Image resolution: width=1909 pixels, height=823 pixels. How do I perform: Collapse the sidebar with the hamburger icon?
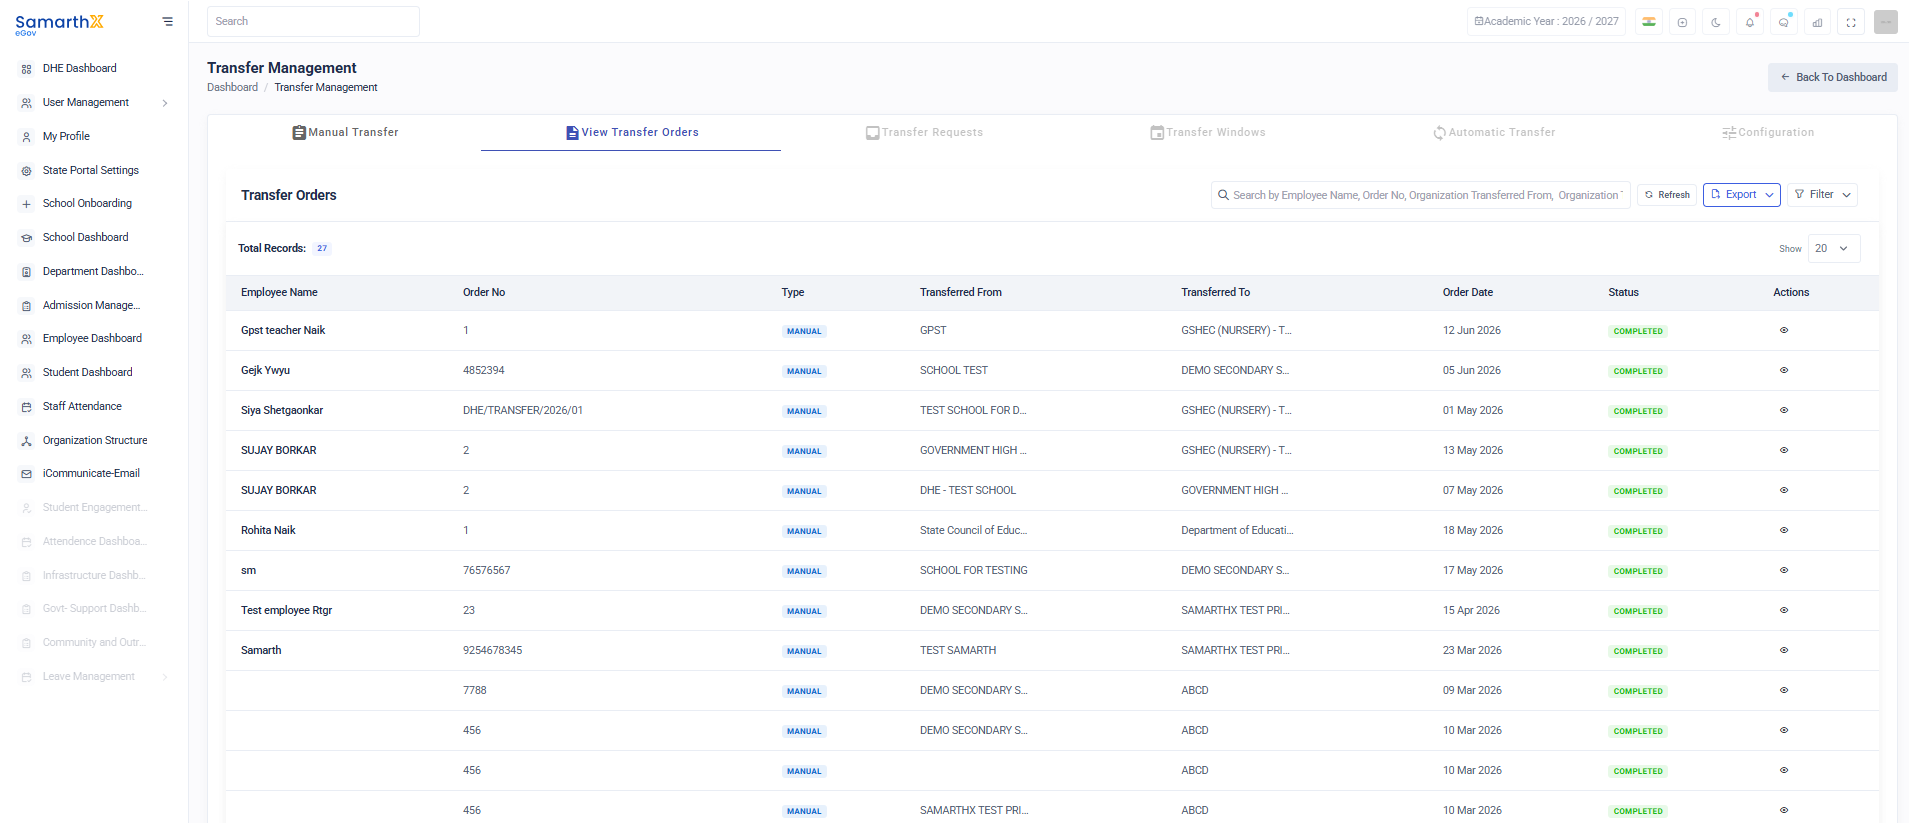pos(167,21)
